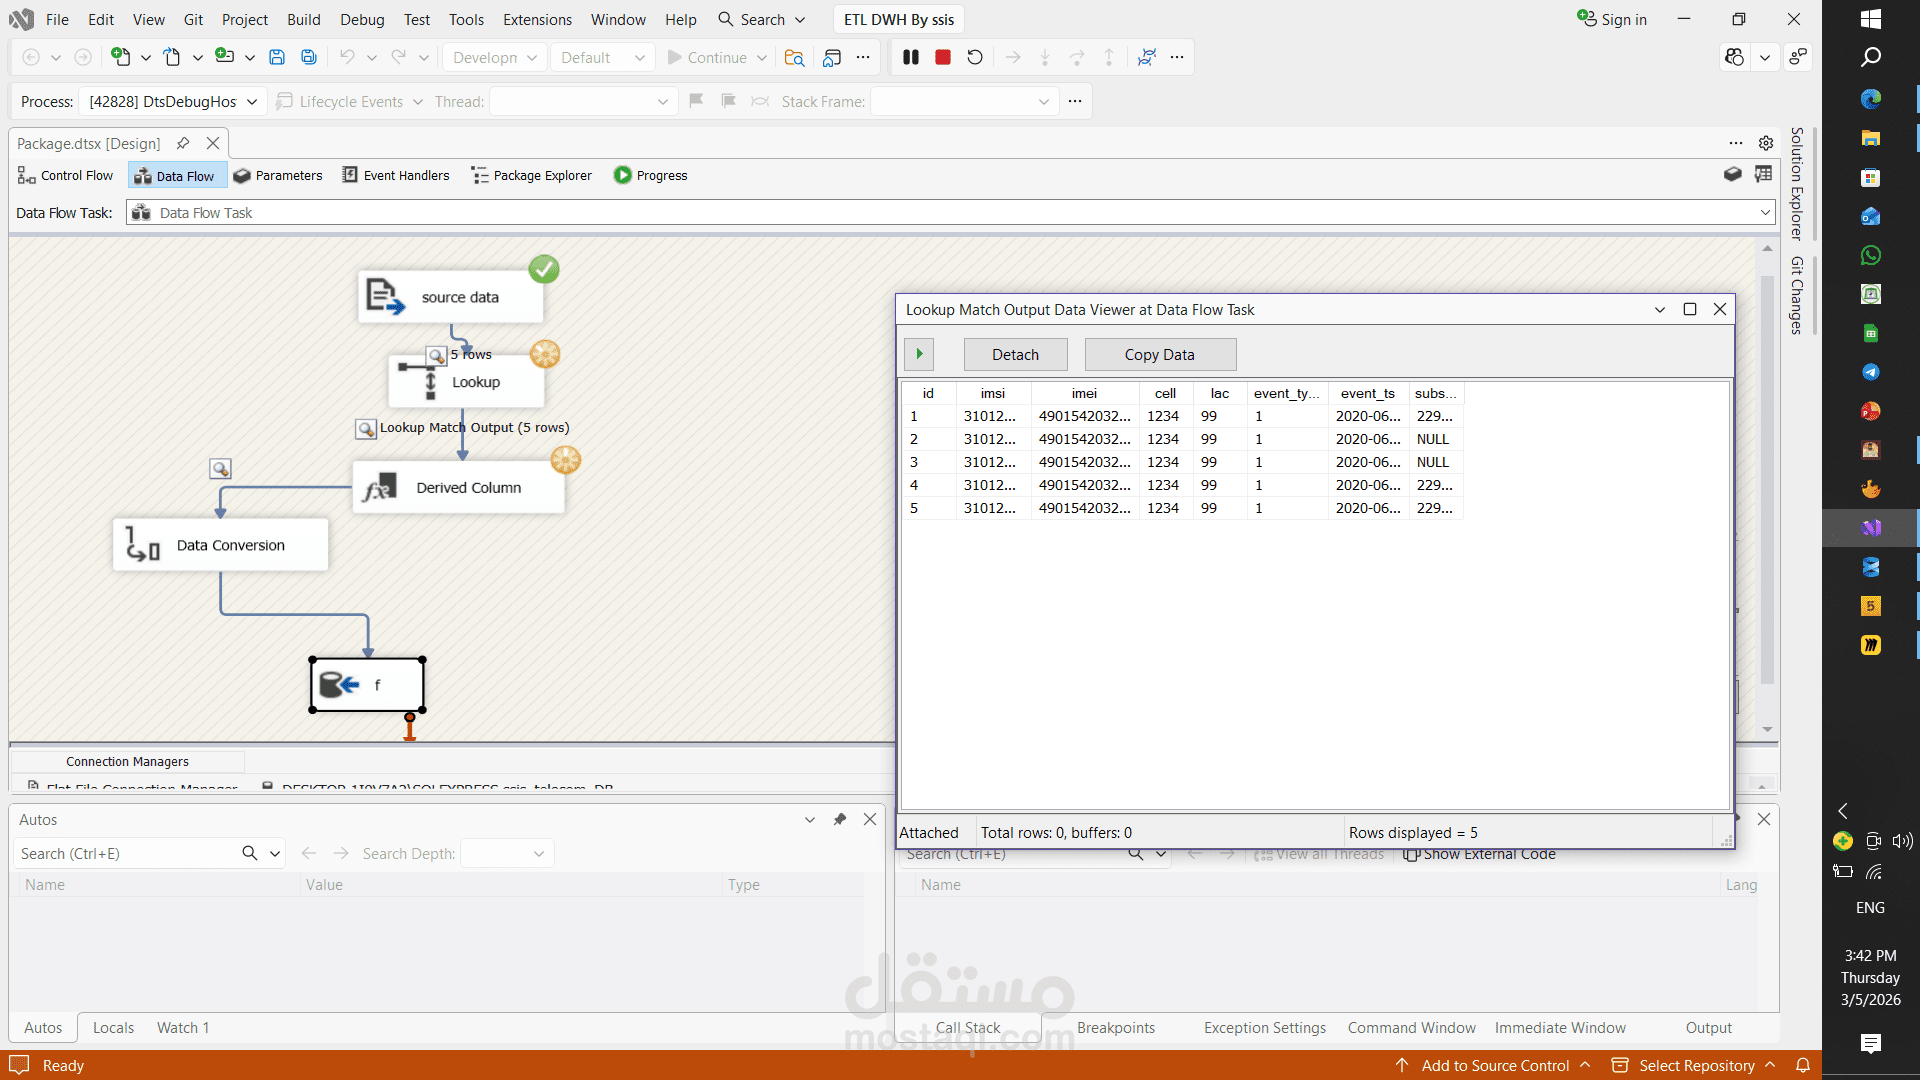Click the data viewer magnifier on Lookup Match Output
Screen dimensions: 1920x1080
click(366, 429)
